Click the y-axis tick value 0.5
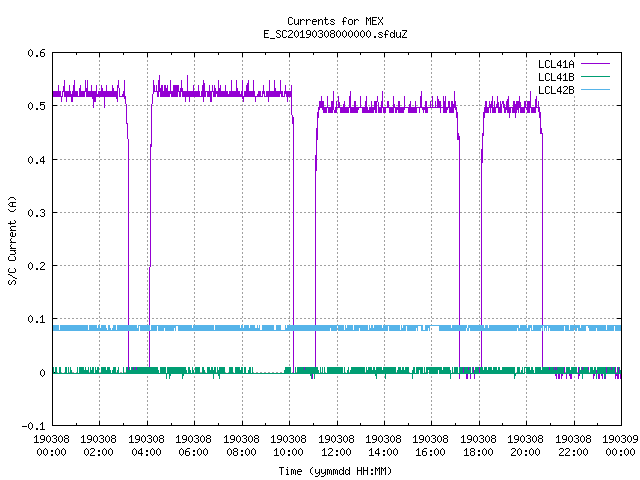This screenshot has width=640, height=480. pyautogui.click(x=36, y=106)
